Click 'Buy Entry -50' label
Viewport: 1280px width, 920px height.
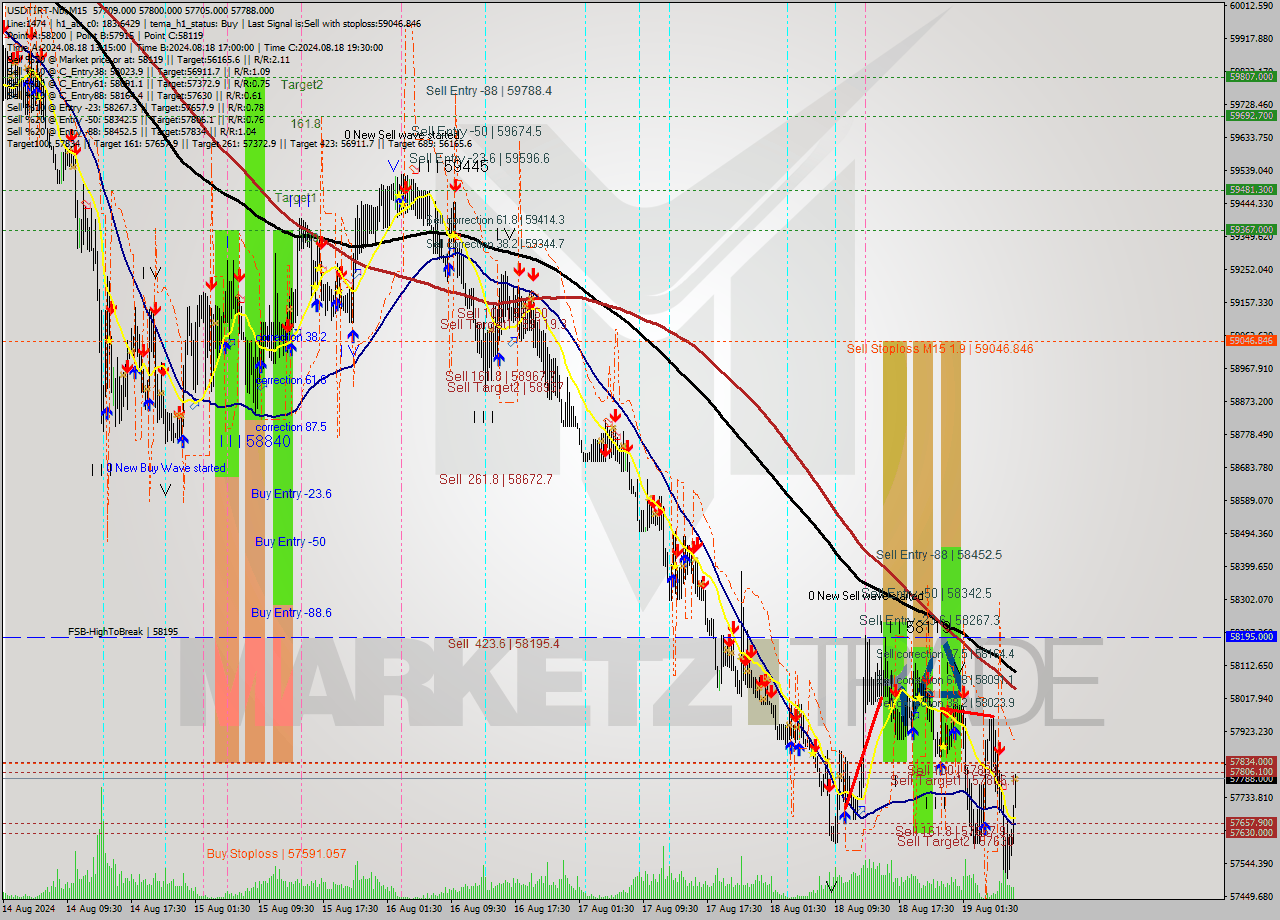tap(290, 542)
